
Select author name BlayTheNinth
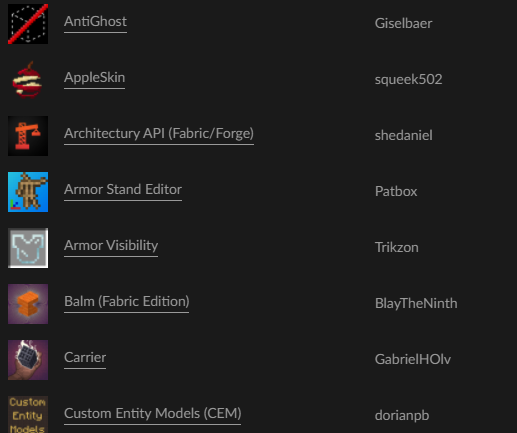coord(416,304)
